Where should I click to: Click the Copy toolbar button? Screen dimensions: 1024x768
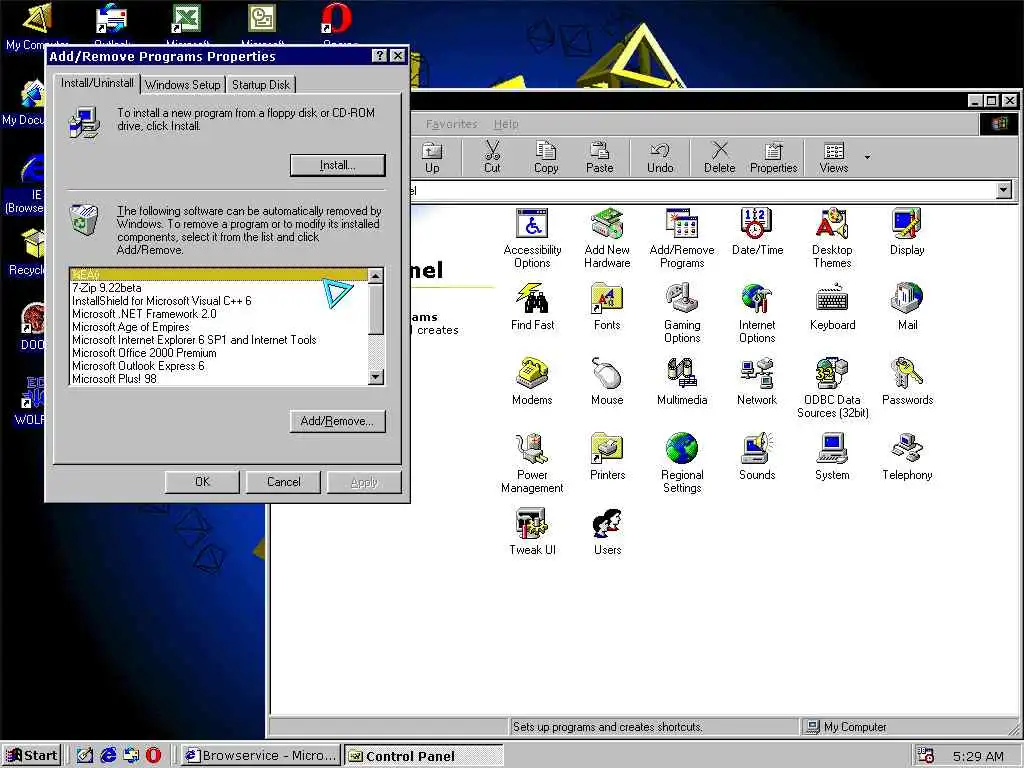[546, 158]
